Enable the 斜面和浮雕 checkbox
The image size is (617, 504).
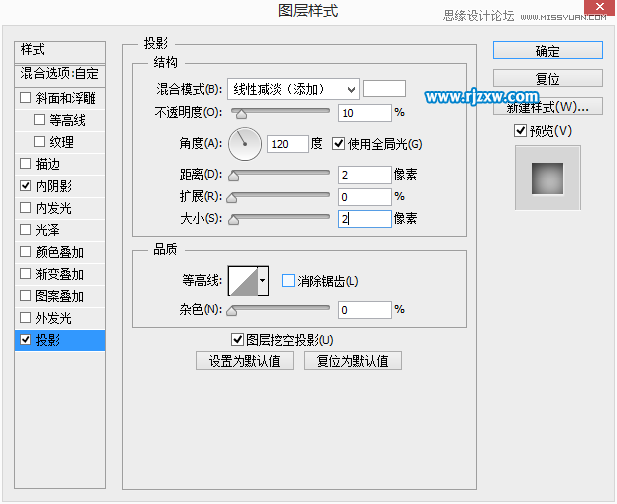tap(26, 98)
